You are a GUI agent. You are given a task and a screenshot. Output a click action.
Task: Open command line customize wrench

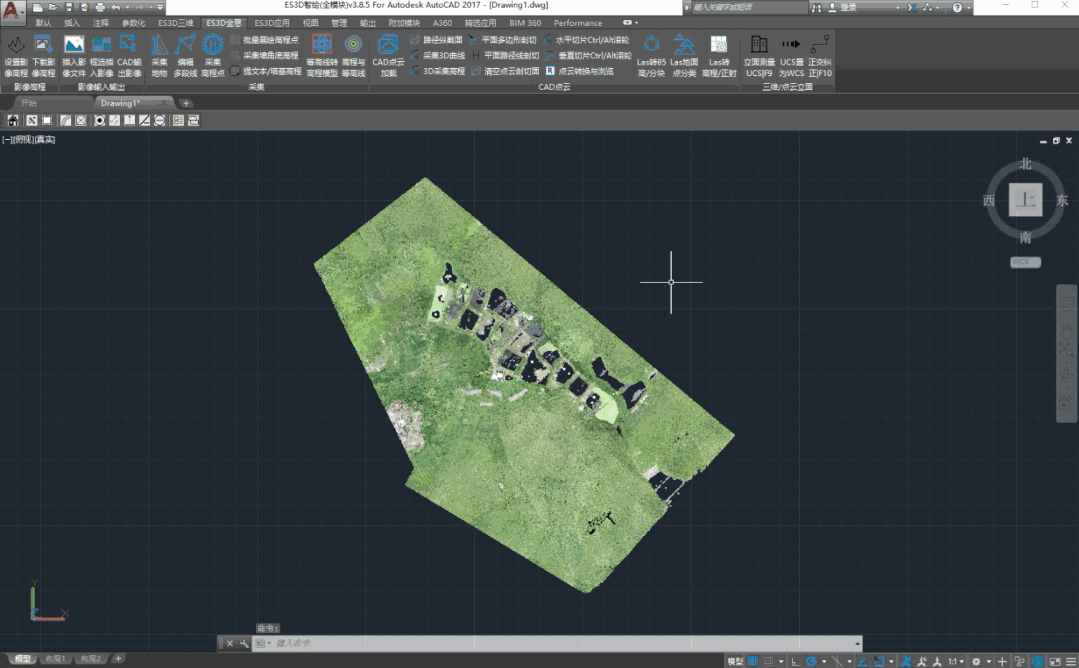point(244,643)
